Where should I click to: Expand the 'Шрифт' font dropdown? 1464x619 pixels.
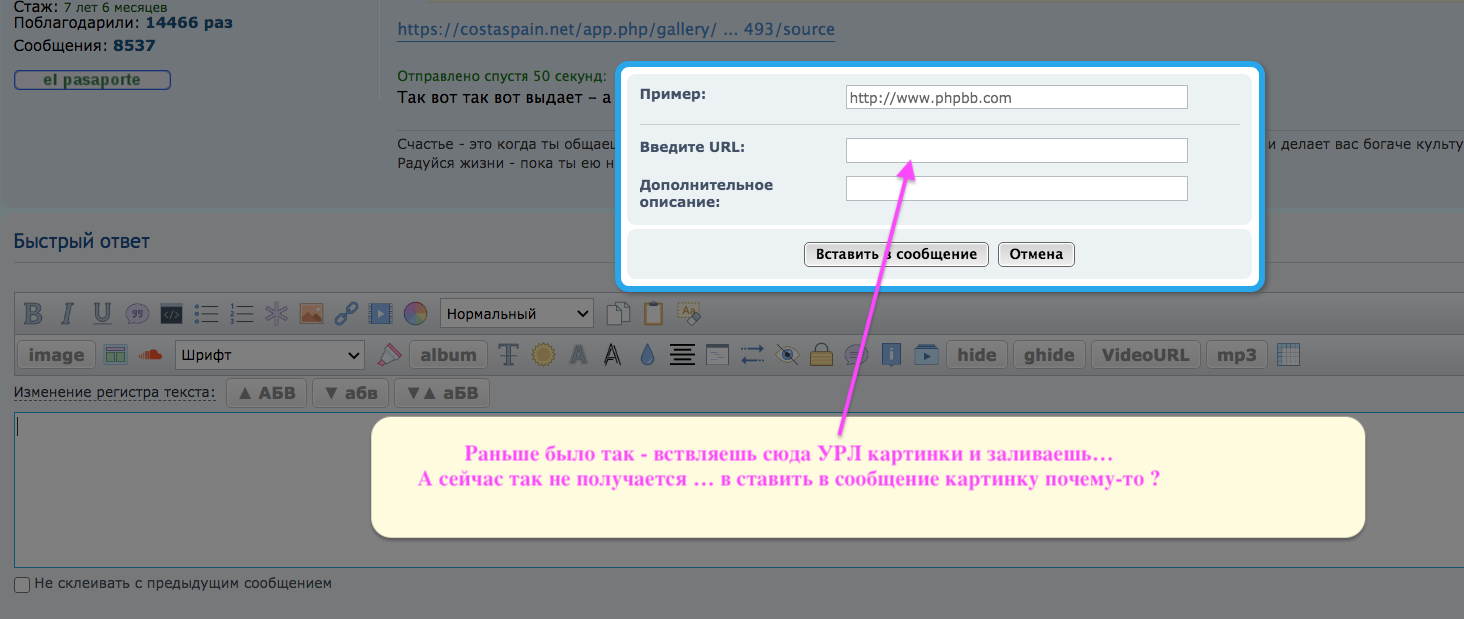pos(270,355)
